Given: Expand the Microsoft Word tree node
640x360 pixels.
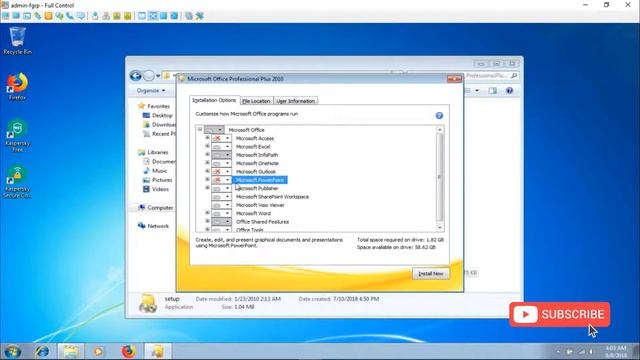Looking at the screenshot, I should [207, 213].
